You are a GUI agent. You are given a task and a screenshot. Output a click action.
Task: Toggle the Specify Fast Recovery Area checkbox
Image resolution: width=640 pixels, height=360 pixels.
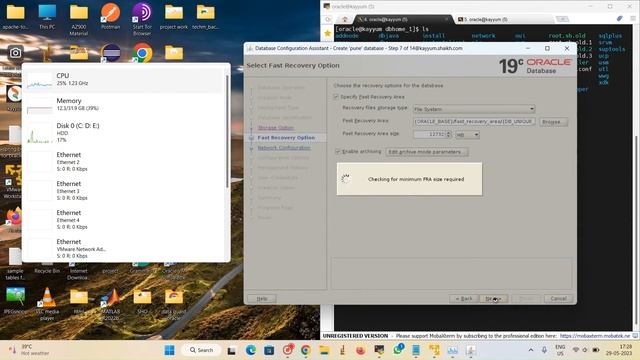point(336,97)
